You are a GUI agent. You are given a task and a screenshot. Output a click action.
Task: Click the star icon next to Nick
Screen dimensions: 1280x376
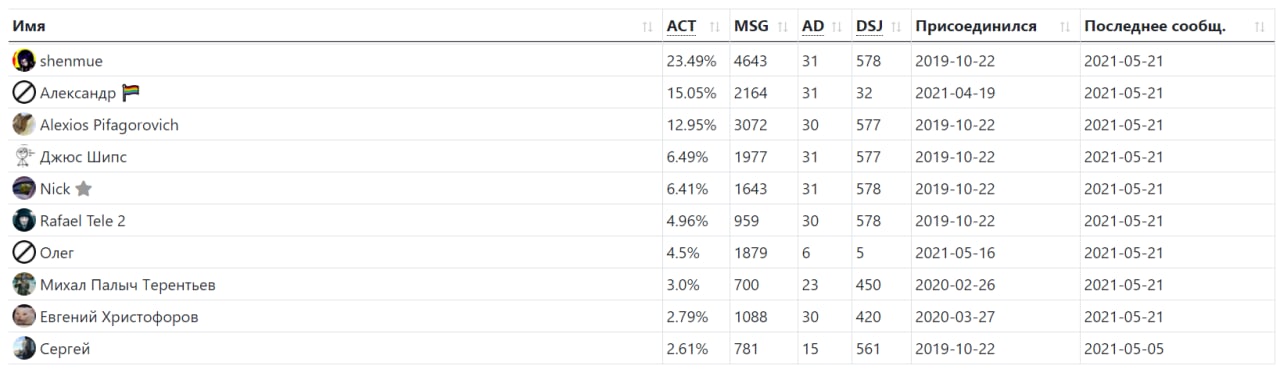84,189
